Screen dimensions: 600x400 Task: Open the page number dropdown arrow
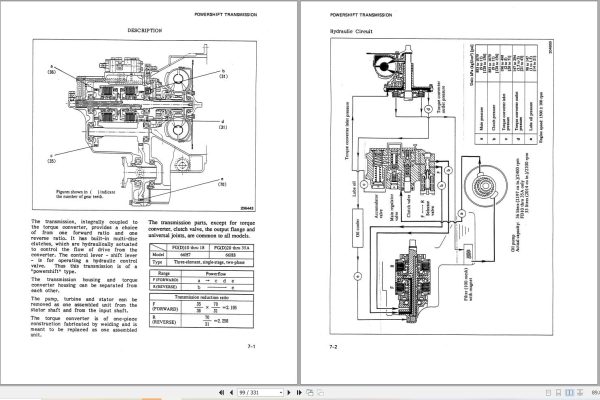(x=281, y=393)
